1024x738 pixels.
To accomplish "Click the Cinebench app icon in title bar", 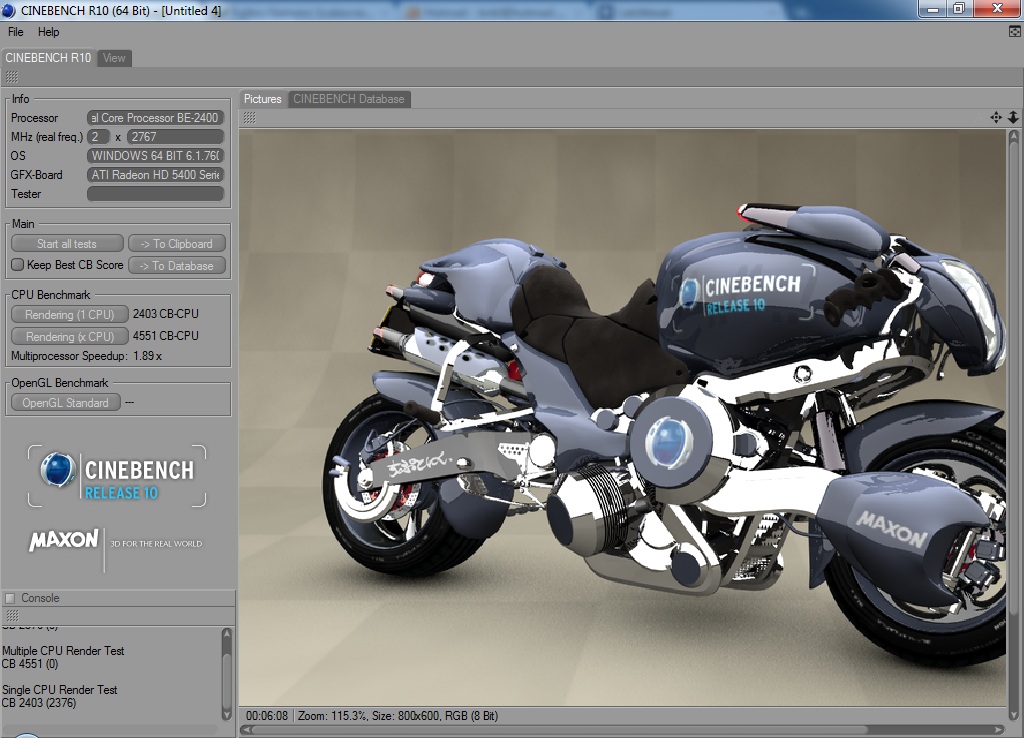I will (8, 10).
